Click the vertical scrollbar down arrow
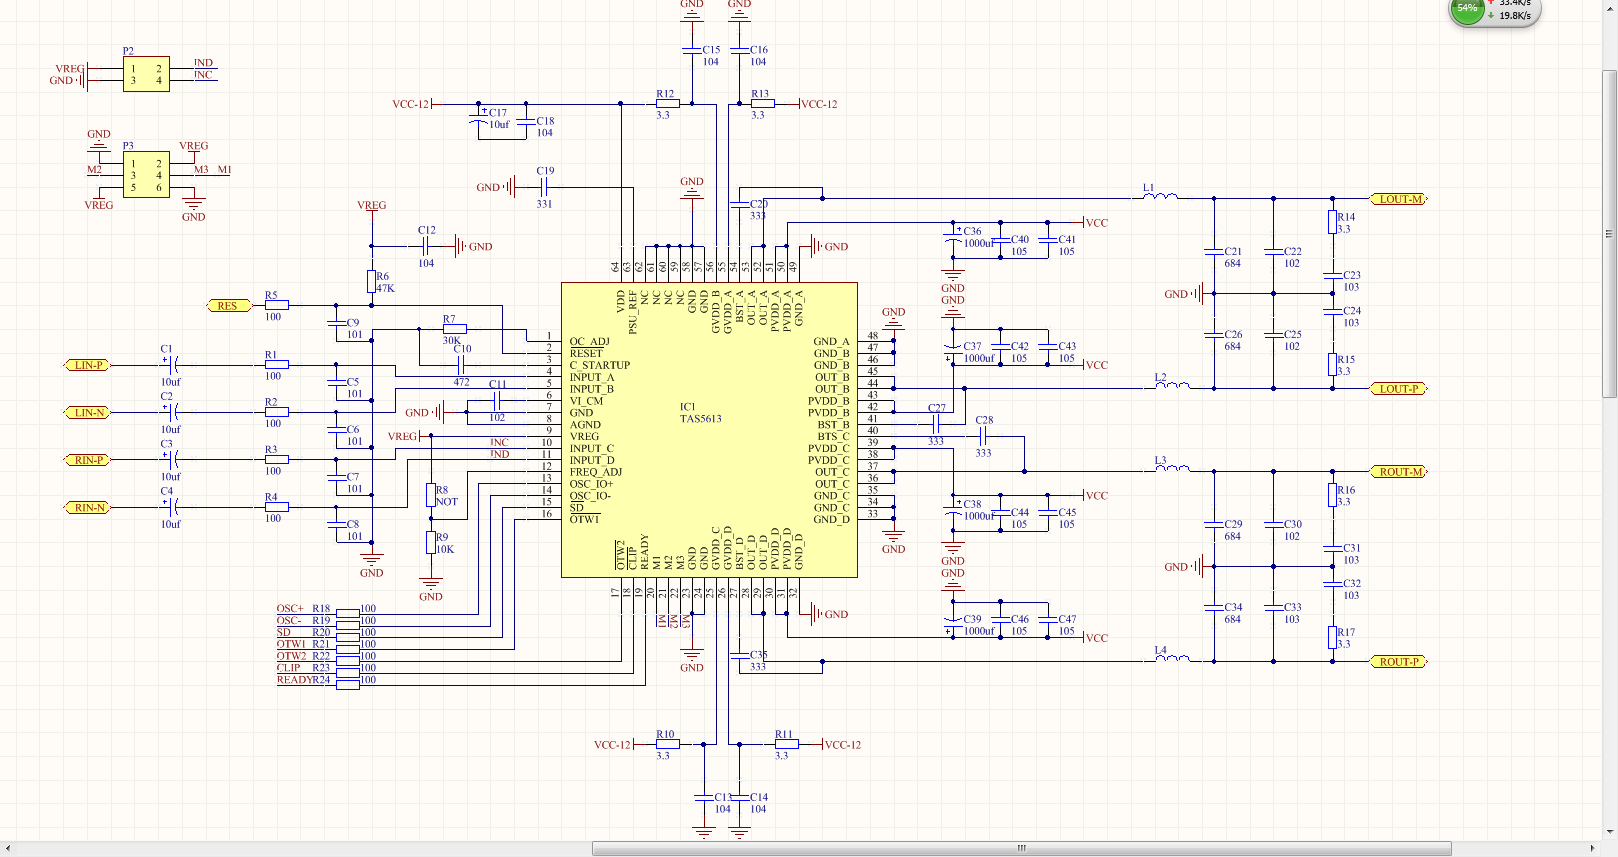1618x857 pixels. tap(1609, 832)
